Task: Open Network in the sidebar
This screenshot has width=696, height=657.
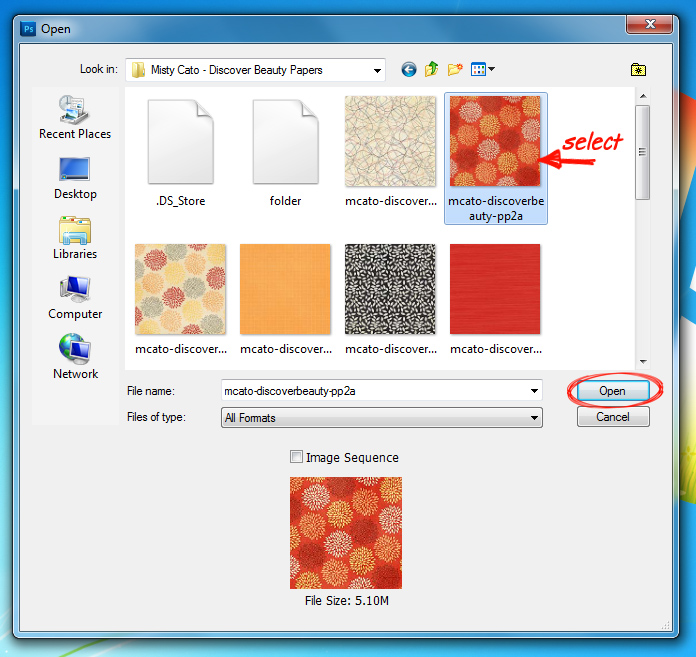Action: tap(75, 356)
